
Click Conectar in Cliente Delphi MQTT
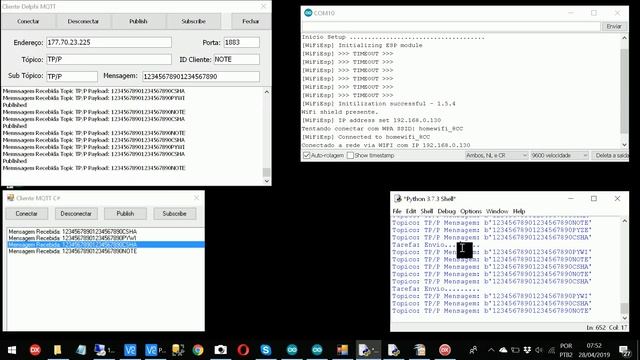(28, 21)
